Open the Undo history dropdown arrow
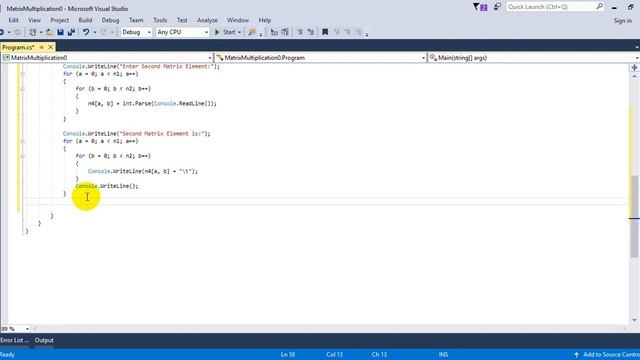Screen dimensions: 640x360 [95, 32]
